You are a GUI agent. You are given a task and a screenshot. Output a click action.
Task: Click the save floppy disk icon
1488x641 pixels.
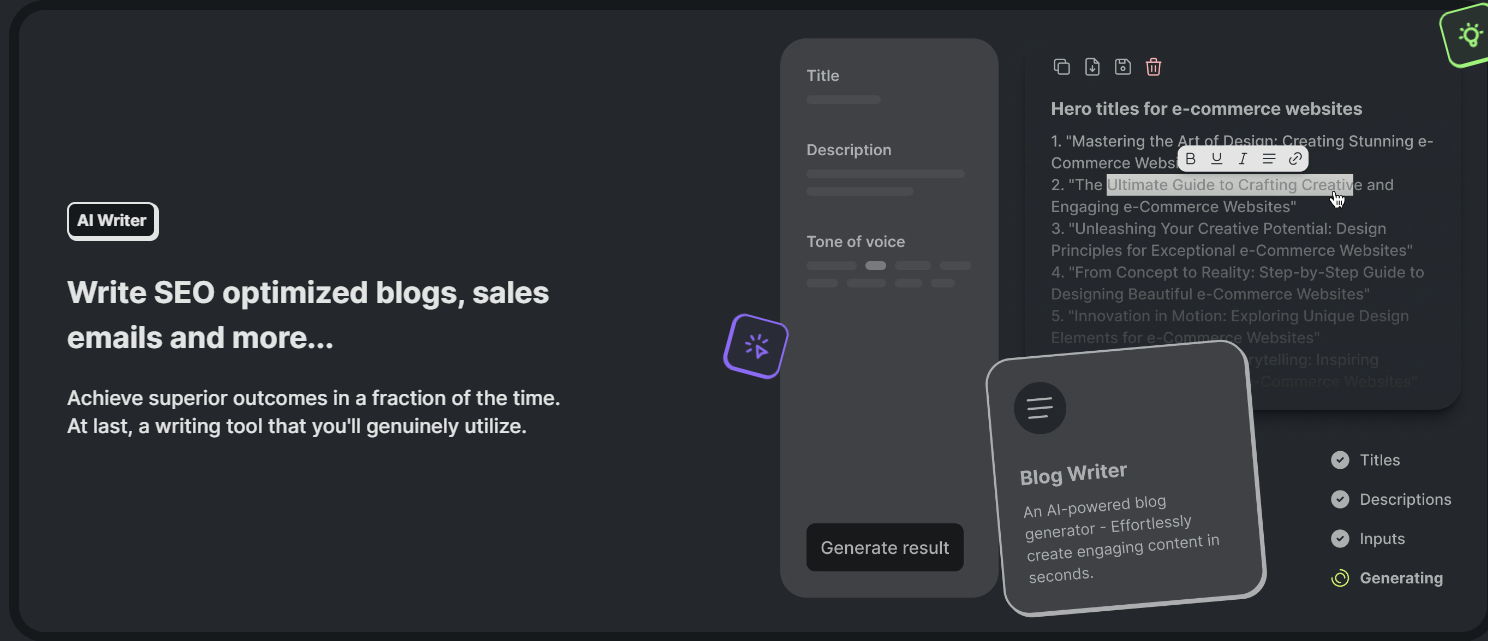pos(1123,67)
